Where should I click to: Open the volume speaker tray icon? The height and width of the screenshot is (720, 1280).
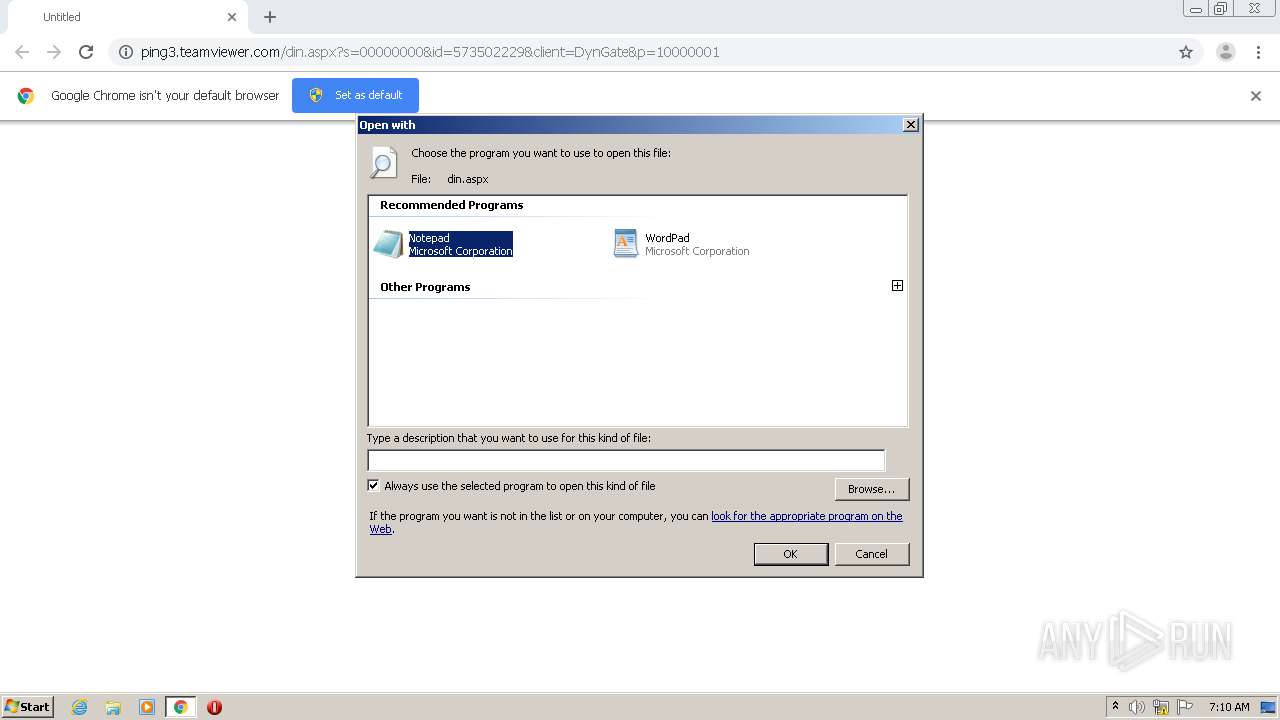pyautogui.click(x=1137, y=707)
